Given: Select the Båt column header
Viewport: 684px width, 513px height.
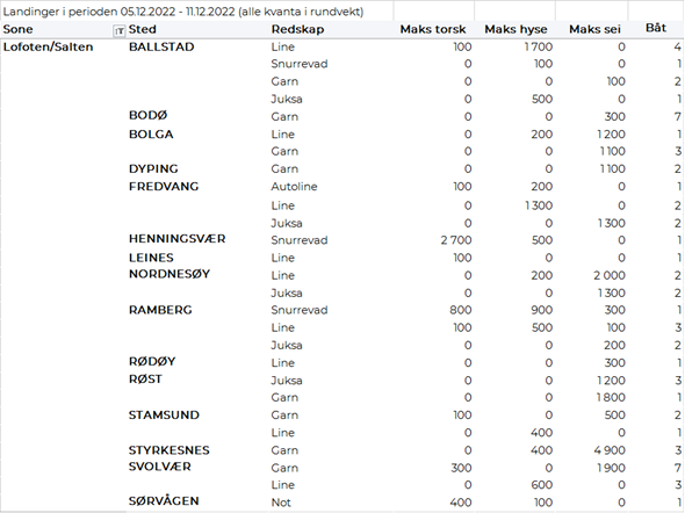Looking at the screenshot, I should pyautogui.click(x=656, y=29).
